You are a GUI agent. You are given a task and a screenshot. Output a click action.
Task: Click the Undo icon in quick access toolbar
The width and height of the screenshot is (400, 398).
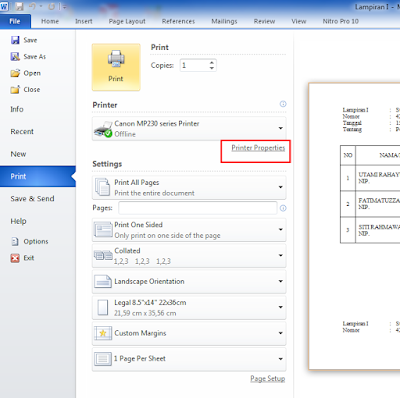32,6
